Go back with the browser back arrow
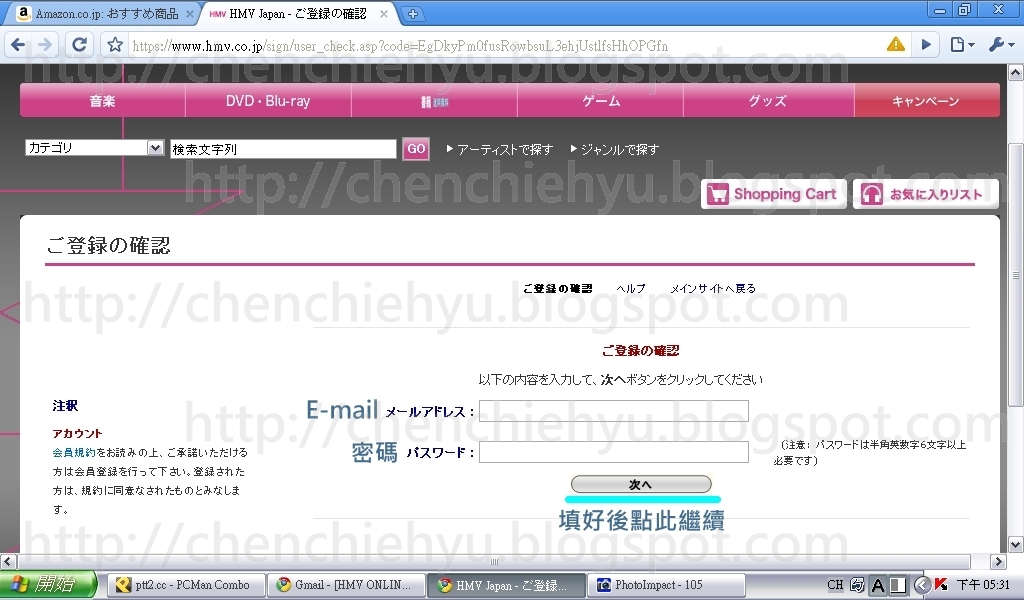 [x=18, y=44]
